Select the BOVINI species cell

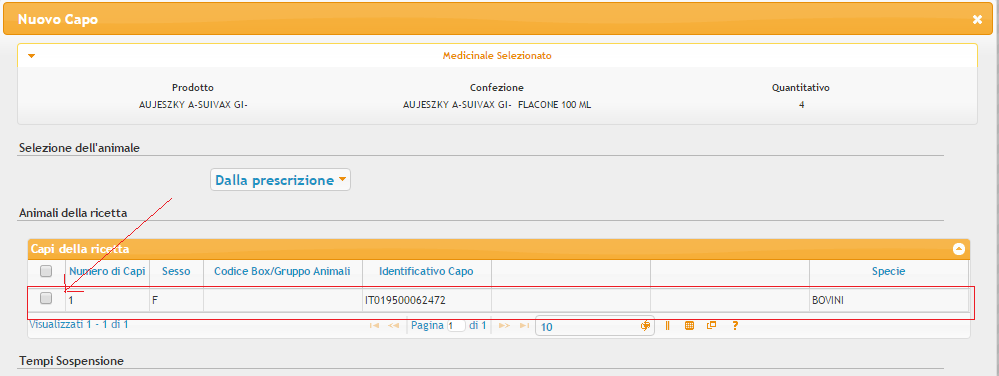point(889,300)
